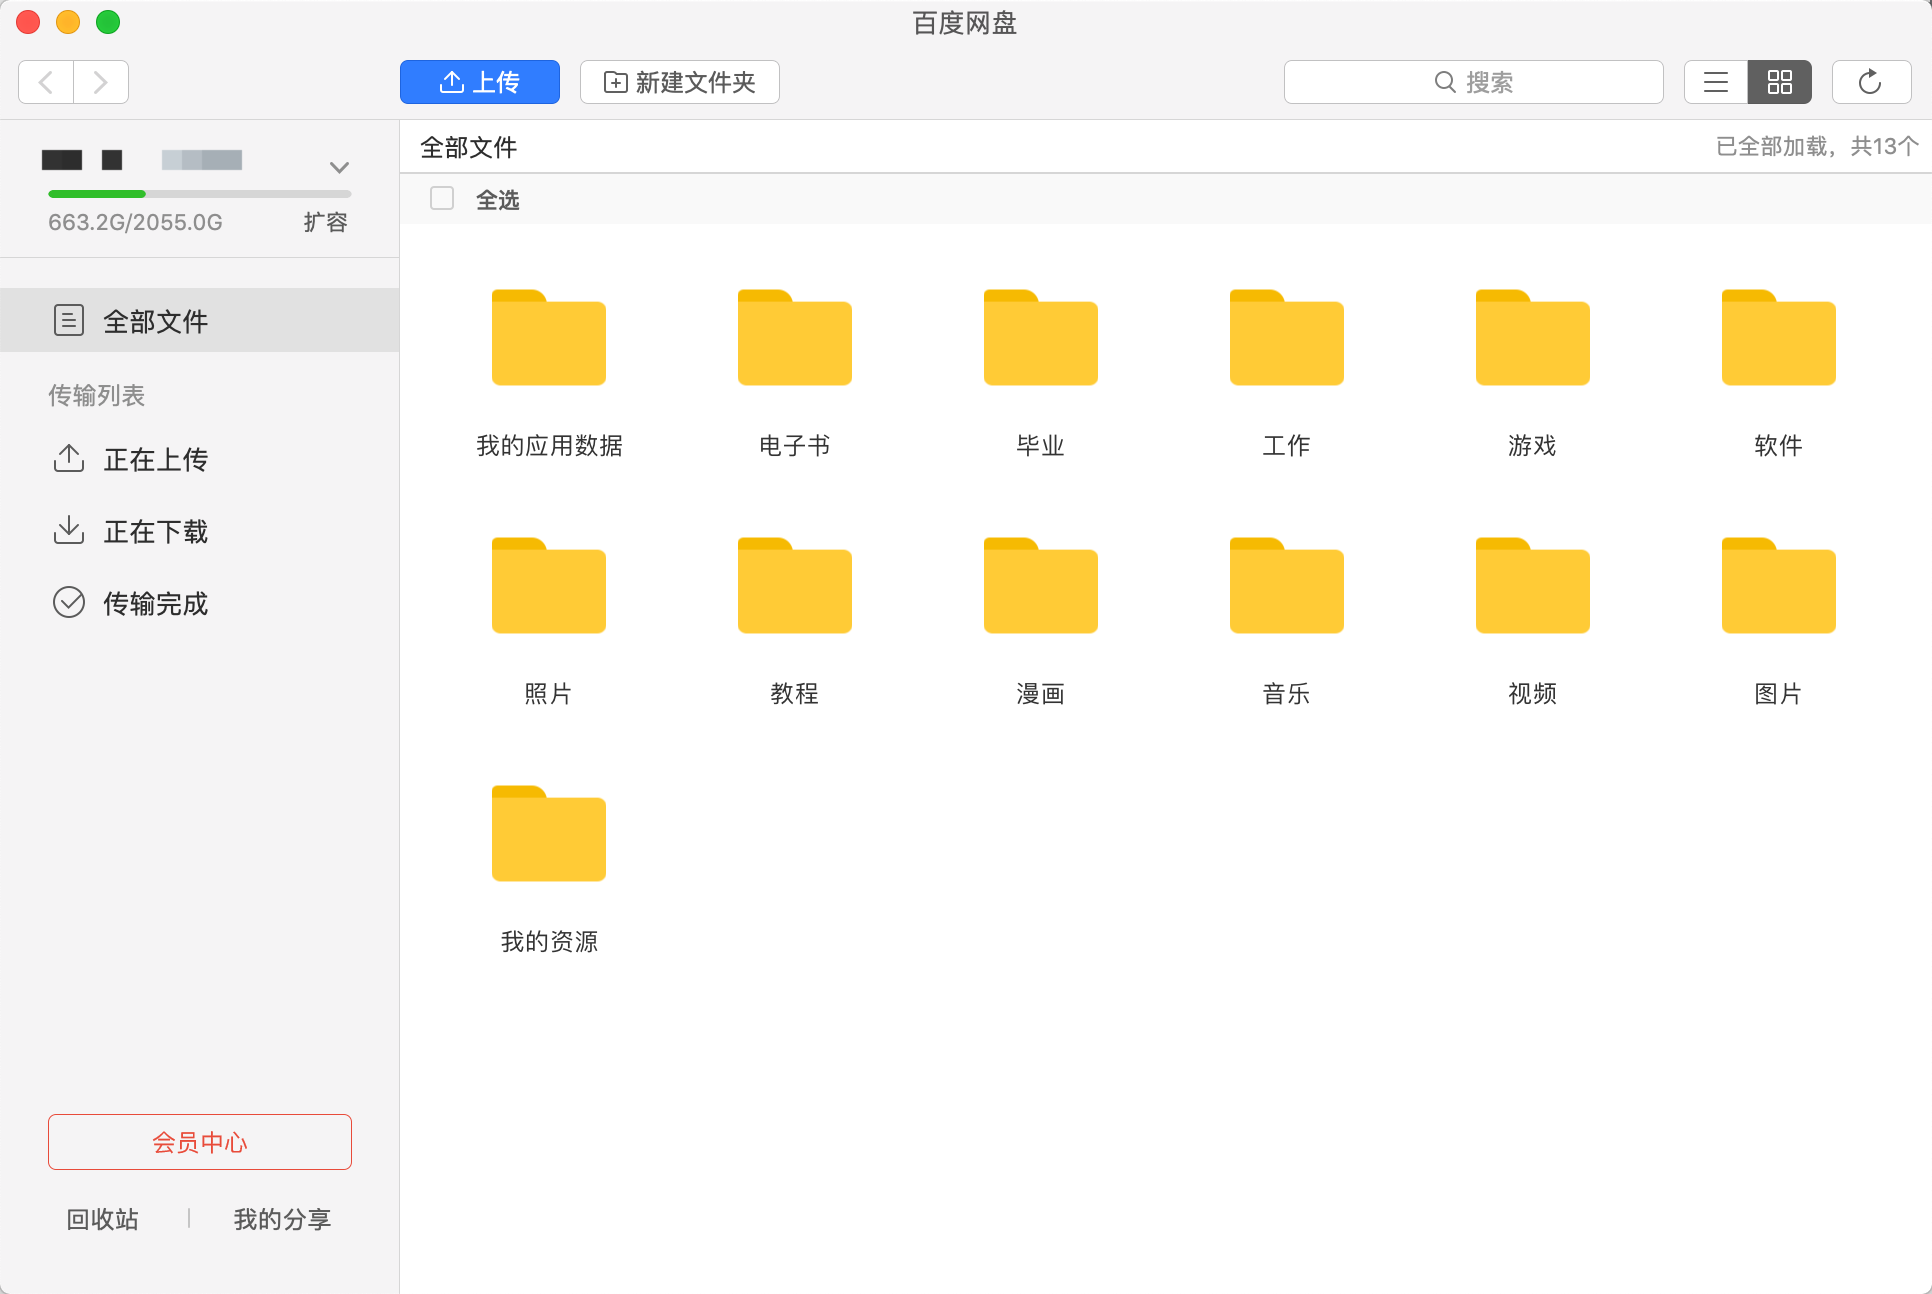Click the 搜索 search field
Image resolution: width=1932 pixels, height=1294 pixels.
pos(1473,82)
